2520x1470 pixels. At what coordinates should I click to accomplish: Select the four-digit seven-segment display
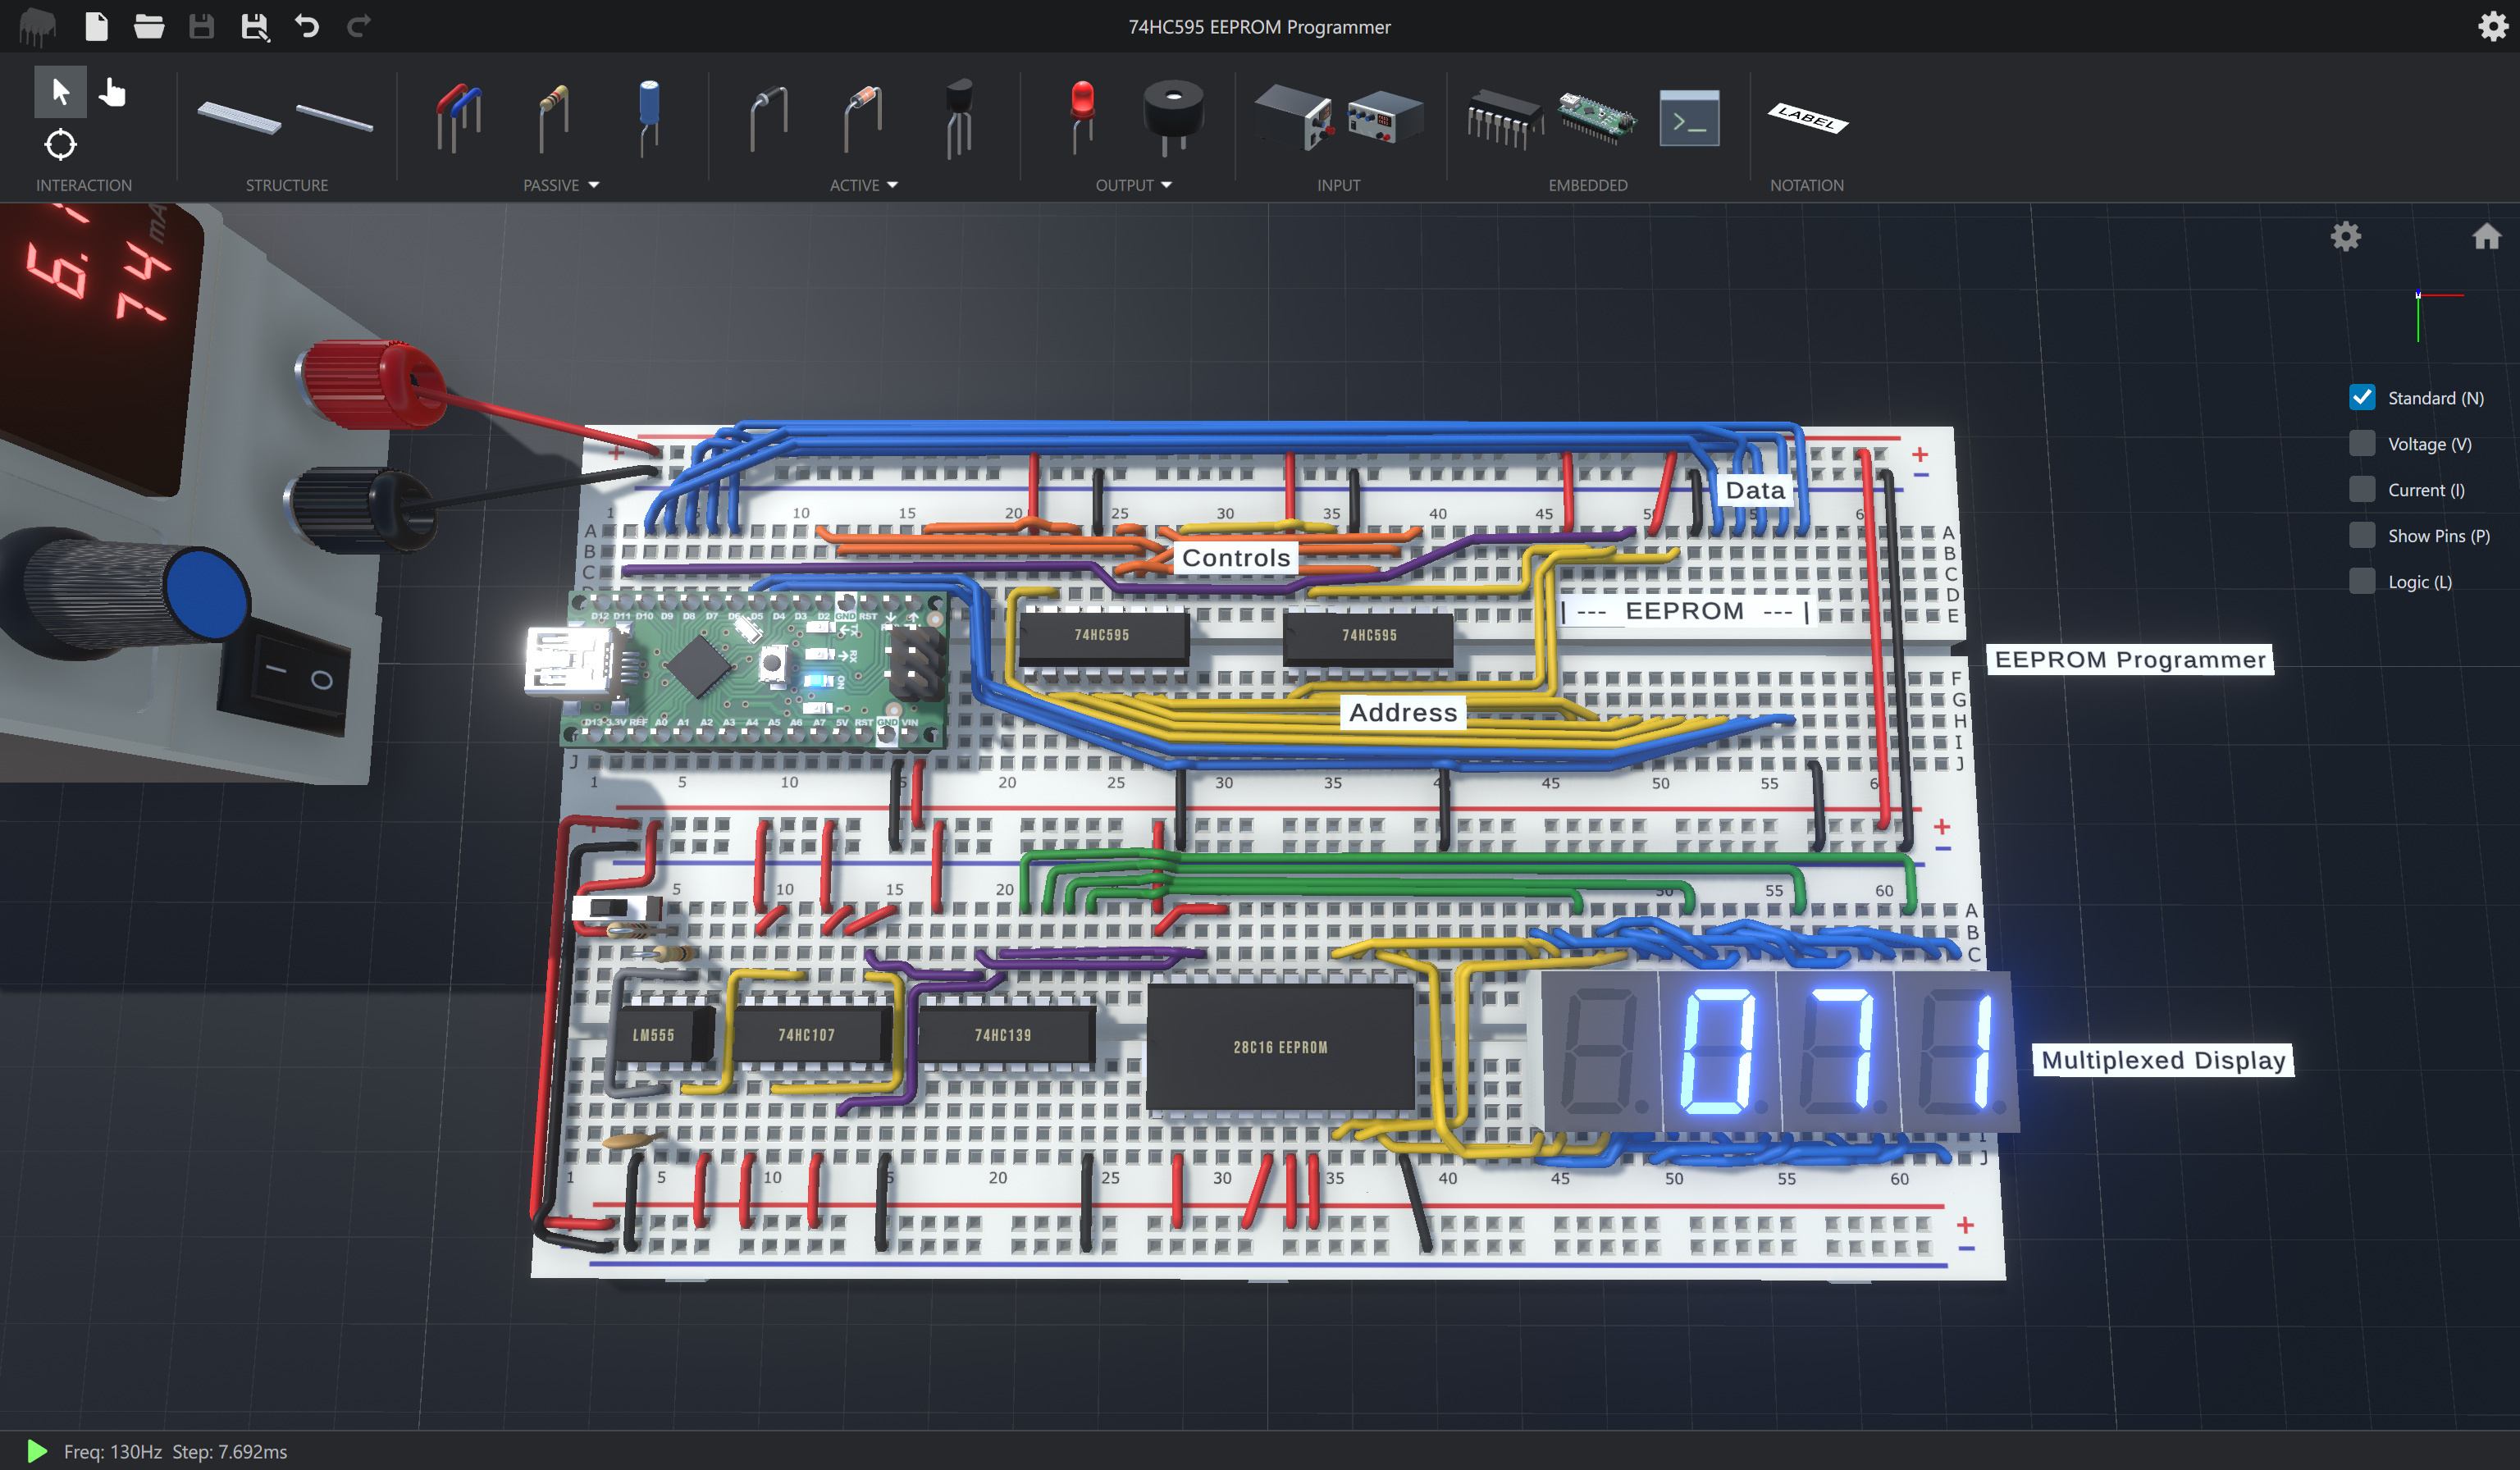click(1780, 1051)
